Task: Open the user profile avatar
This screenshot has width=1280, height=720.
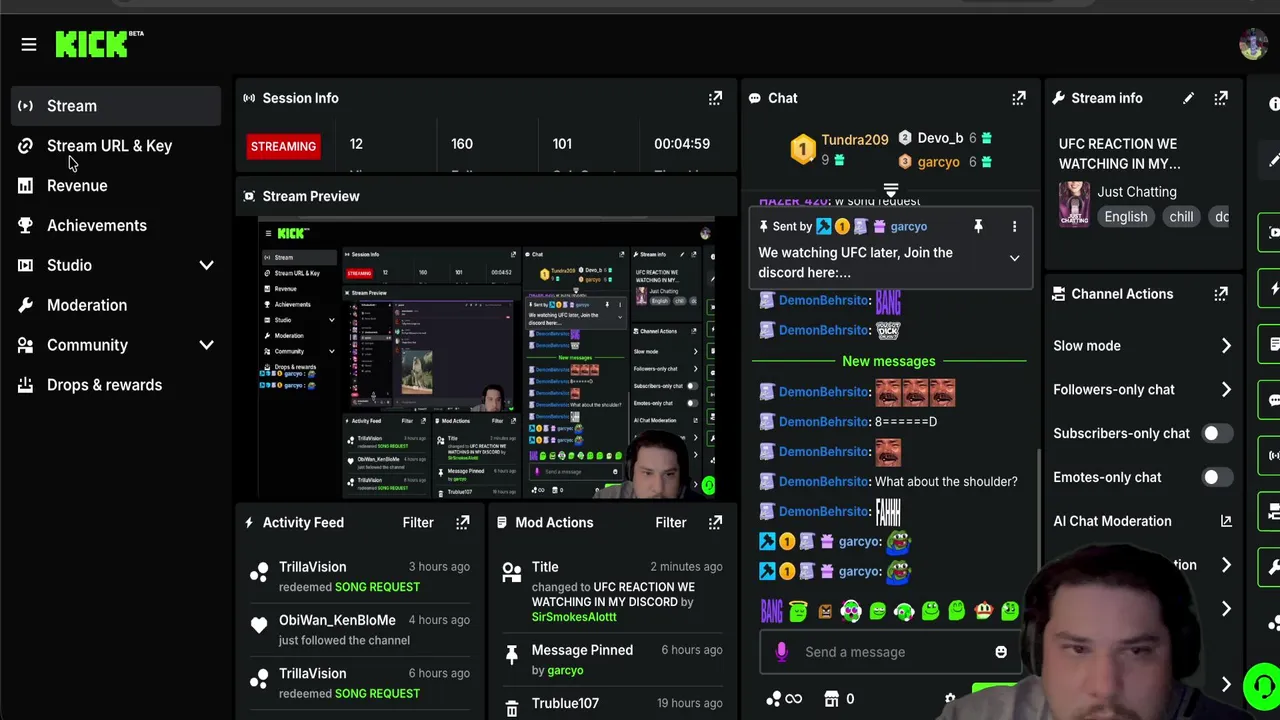Action: tap(1253, 44)
